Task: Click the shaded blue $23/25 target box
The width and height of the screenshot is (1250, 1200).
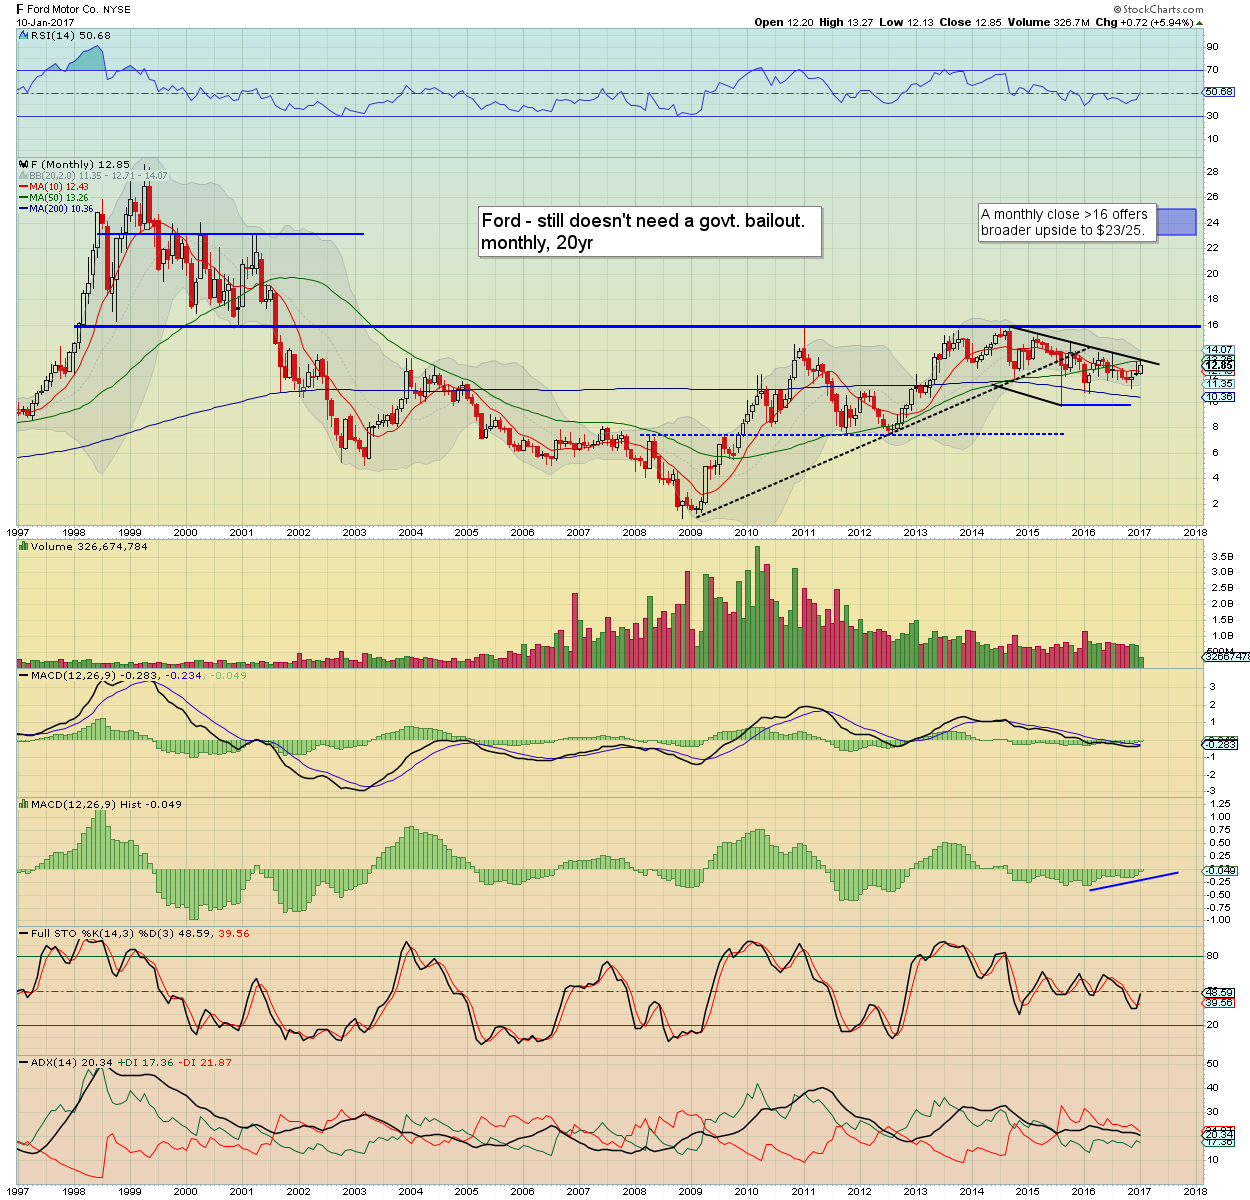Action: coord(1176,222)
